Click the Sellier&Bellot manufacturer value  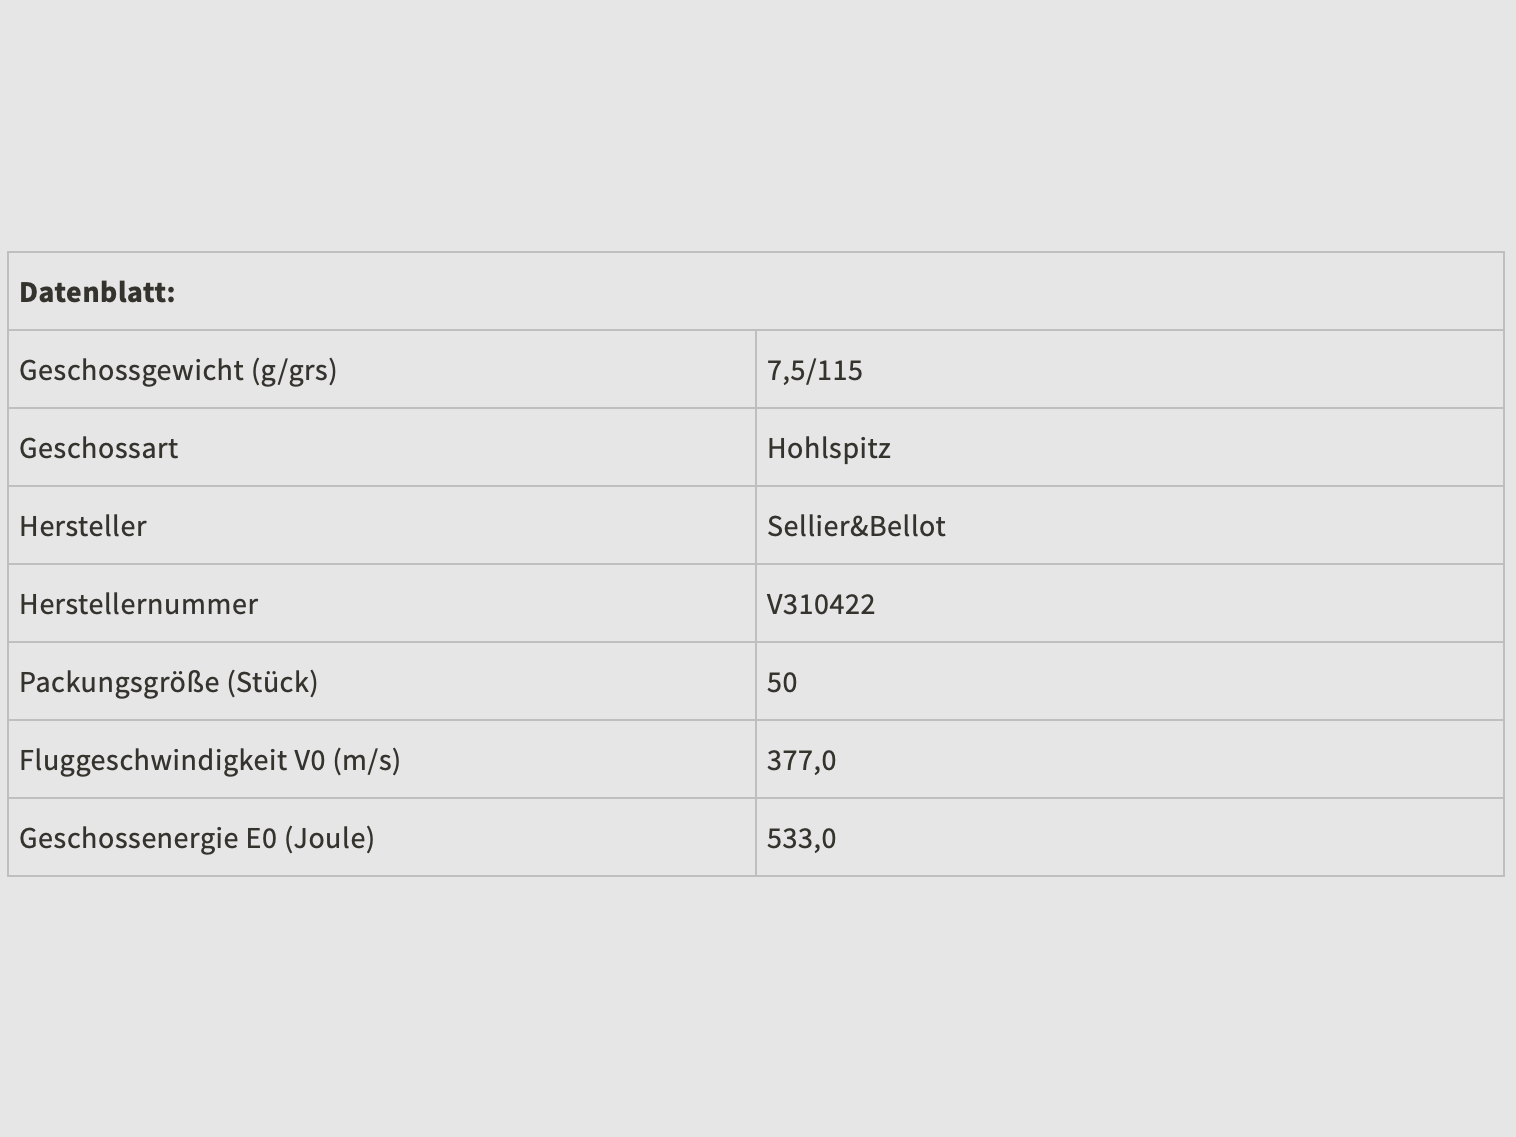coord(855,526)
